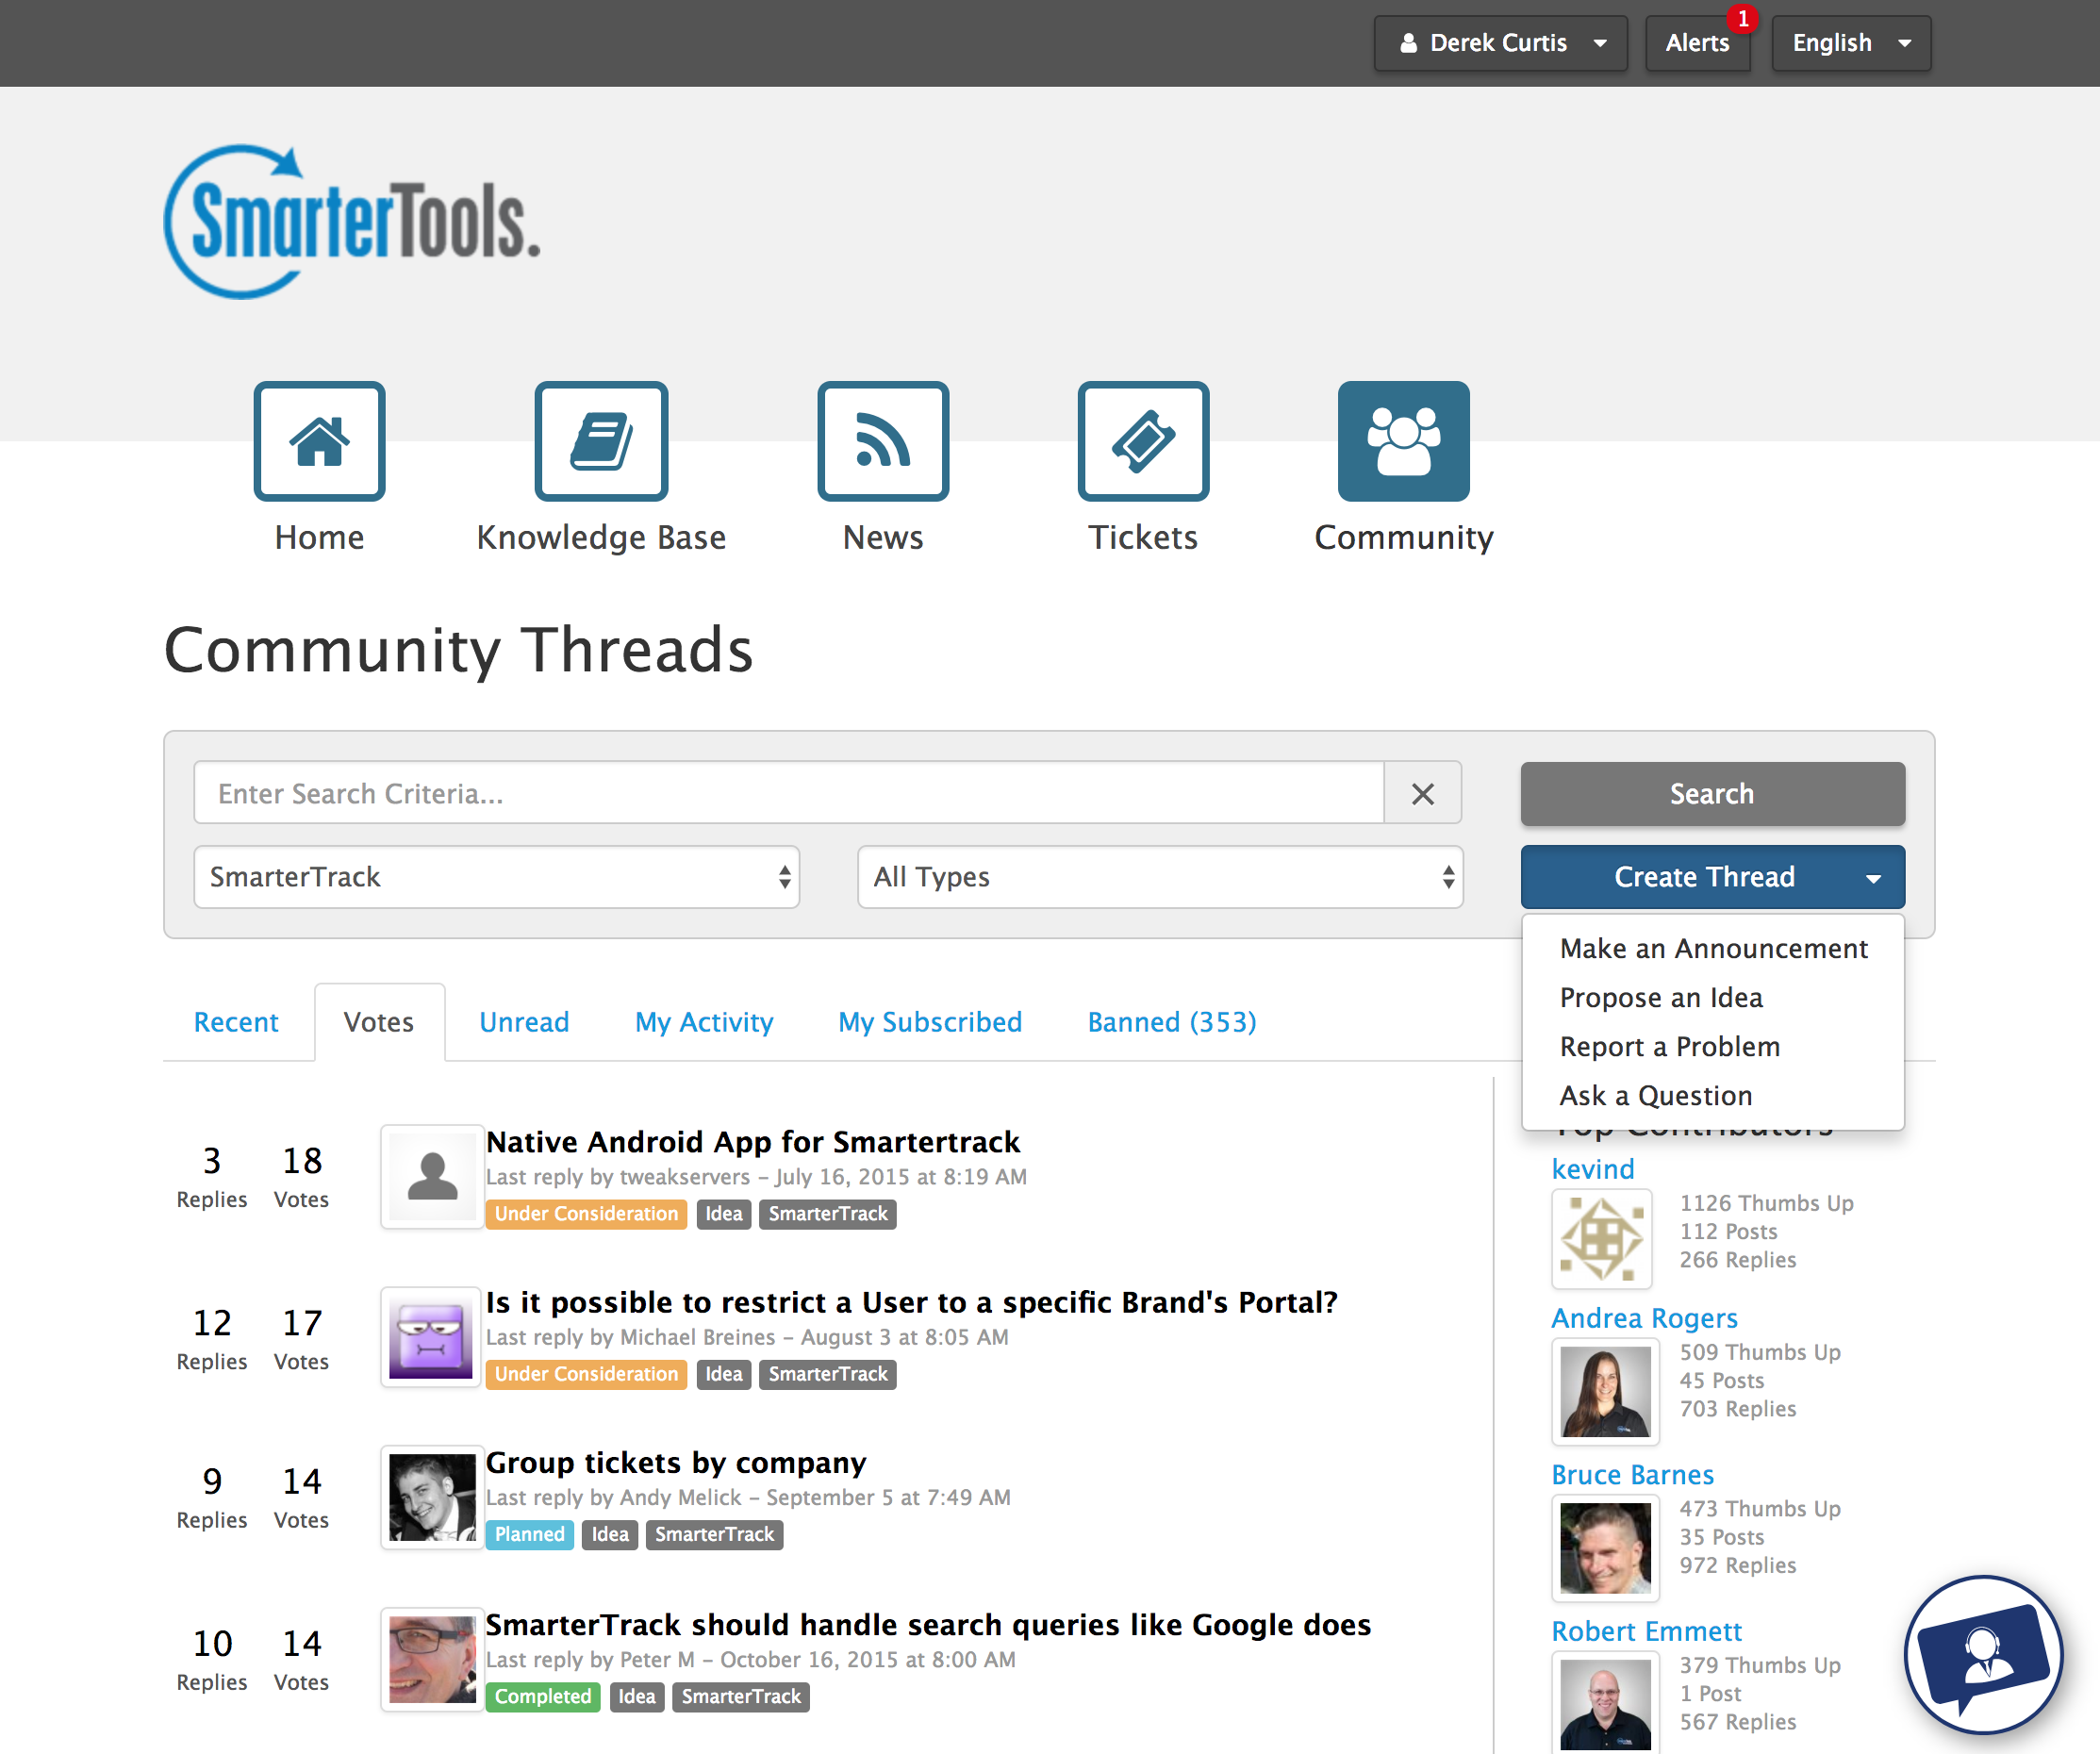Open kevind's contributor avatar
The height and width of the screenshot is (1754, 2100).
tap(1601, 1239)
